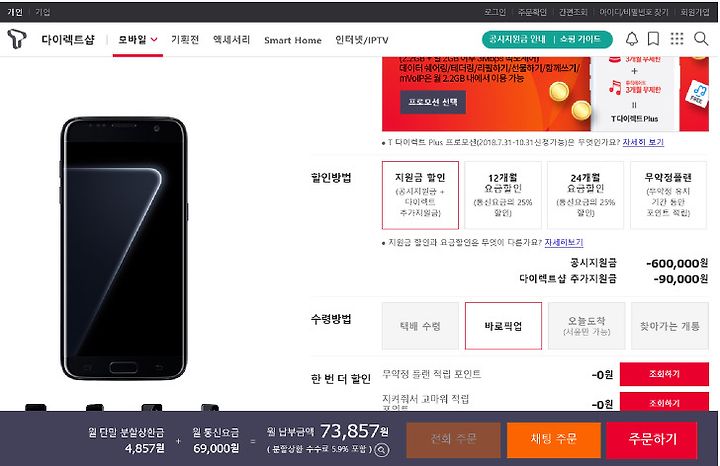Open 자세히 보기 link for T 다이렉트 Plus

click(x=643, y=142)
